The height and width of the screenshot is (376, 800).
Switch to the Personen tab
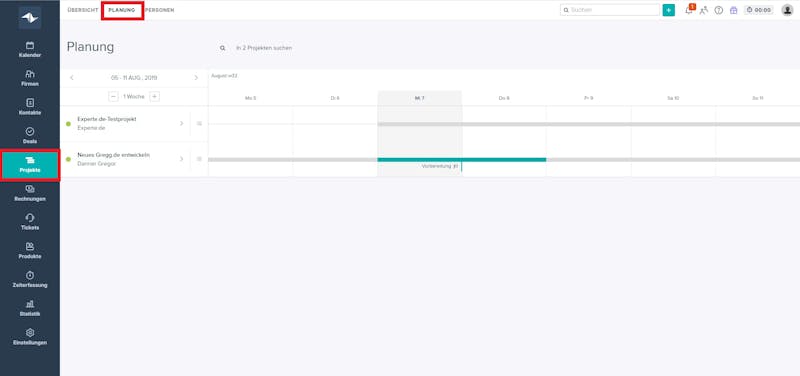click(159, 10)
